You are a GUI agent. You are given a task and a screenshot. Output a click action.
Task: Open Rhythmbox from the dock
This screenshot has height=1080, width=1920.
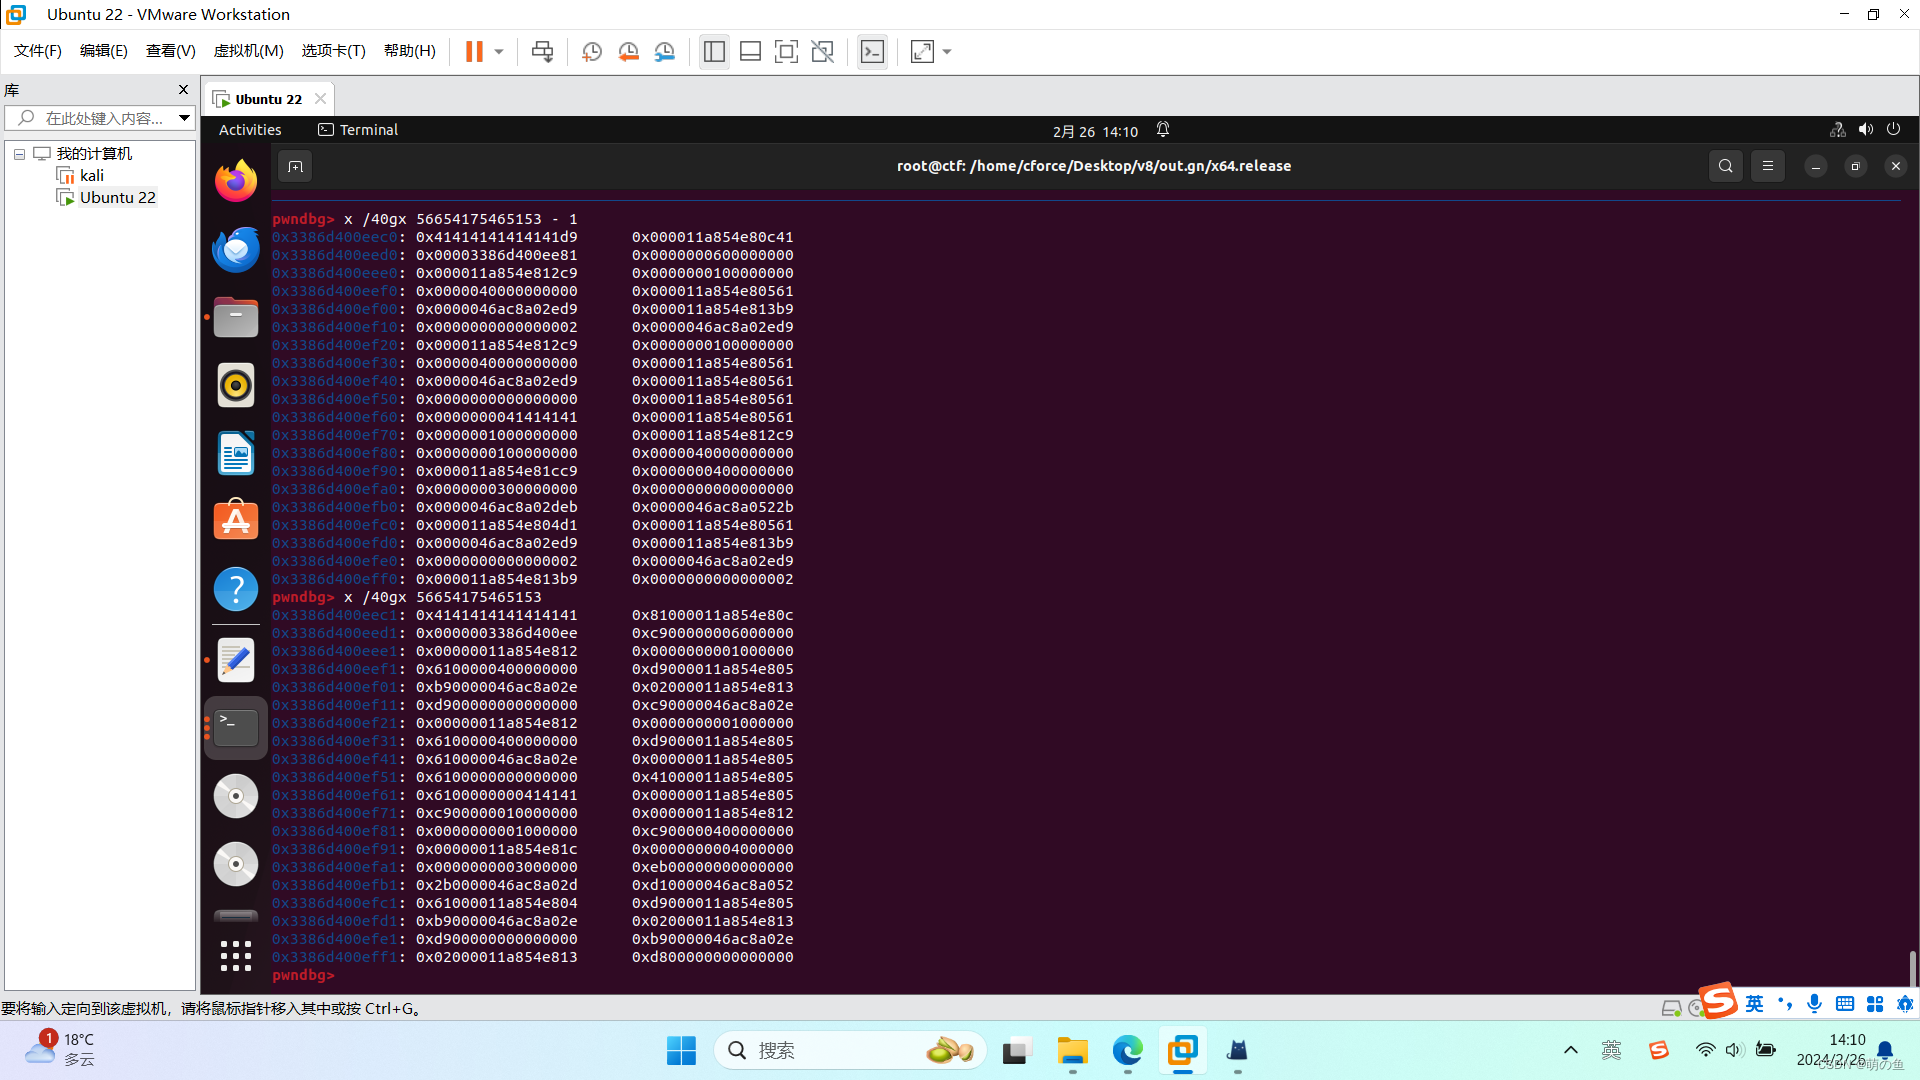[x=236, y=385]
